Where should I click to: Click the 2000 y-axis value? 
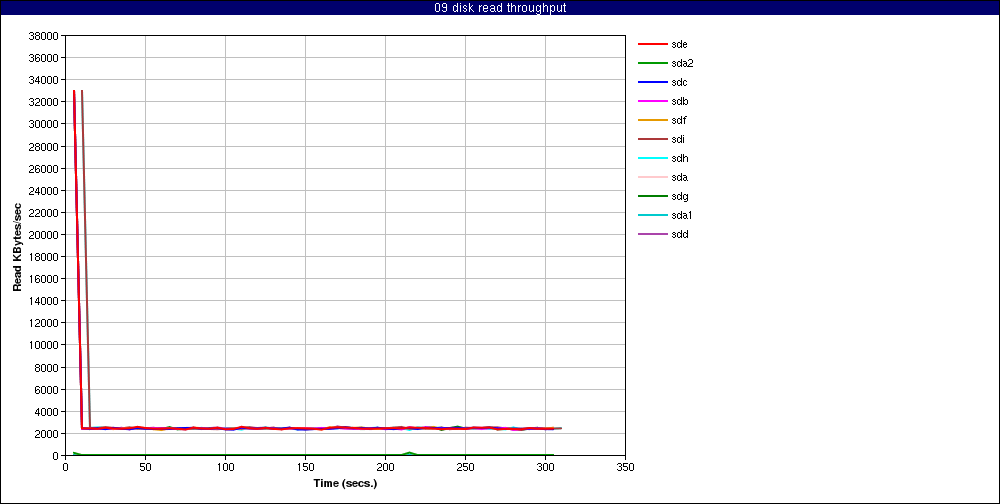point(47,434)
